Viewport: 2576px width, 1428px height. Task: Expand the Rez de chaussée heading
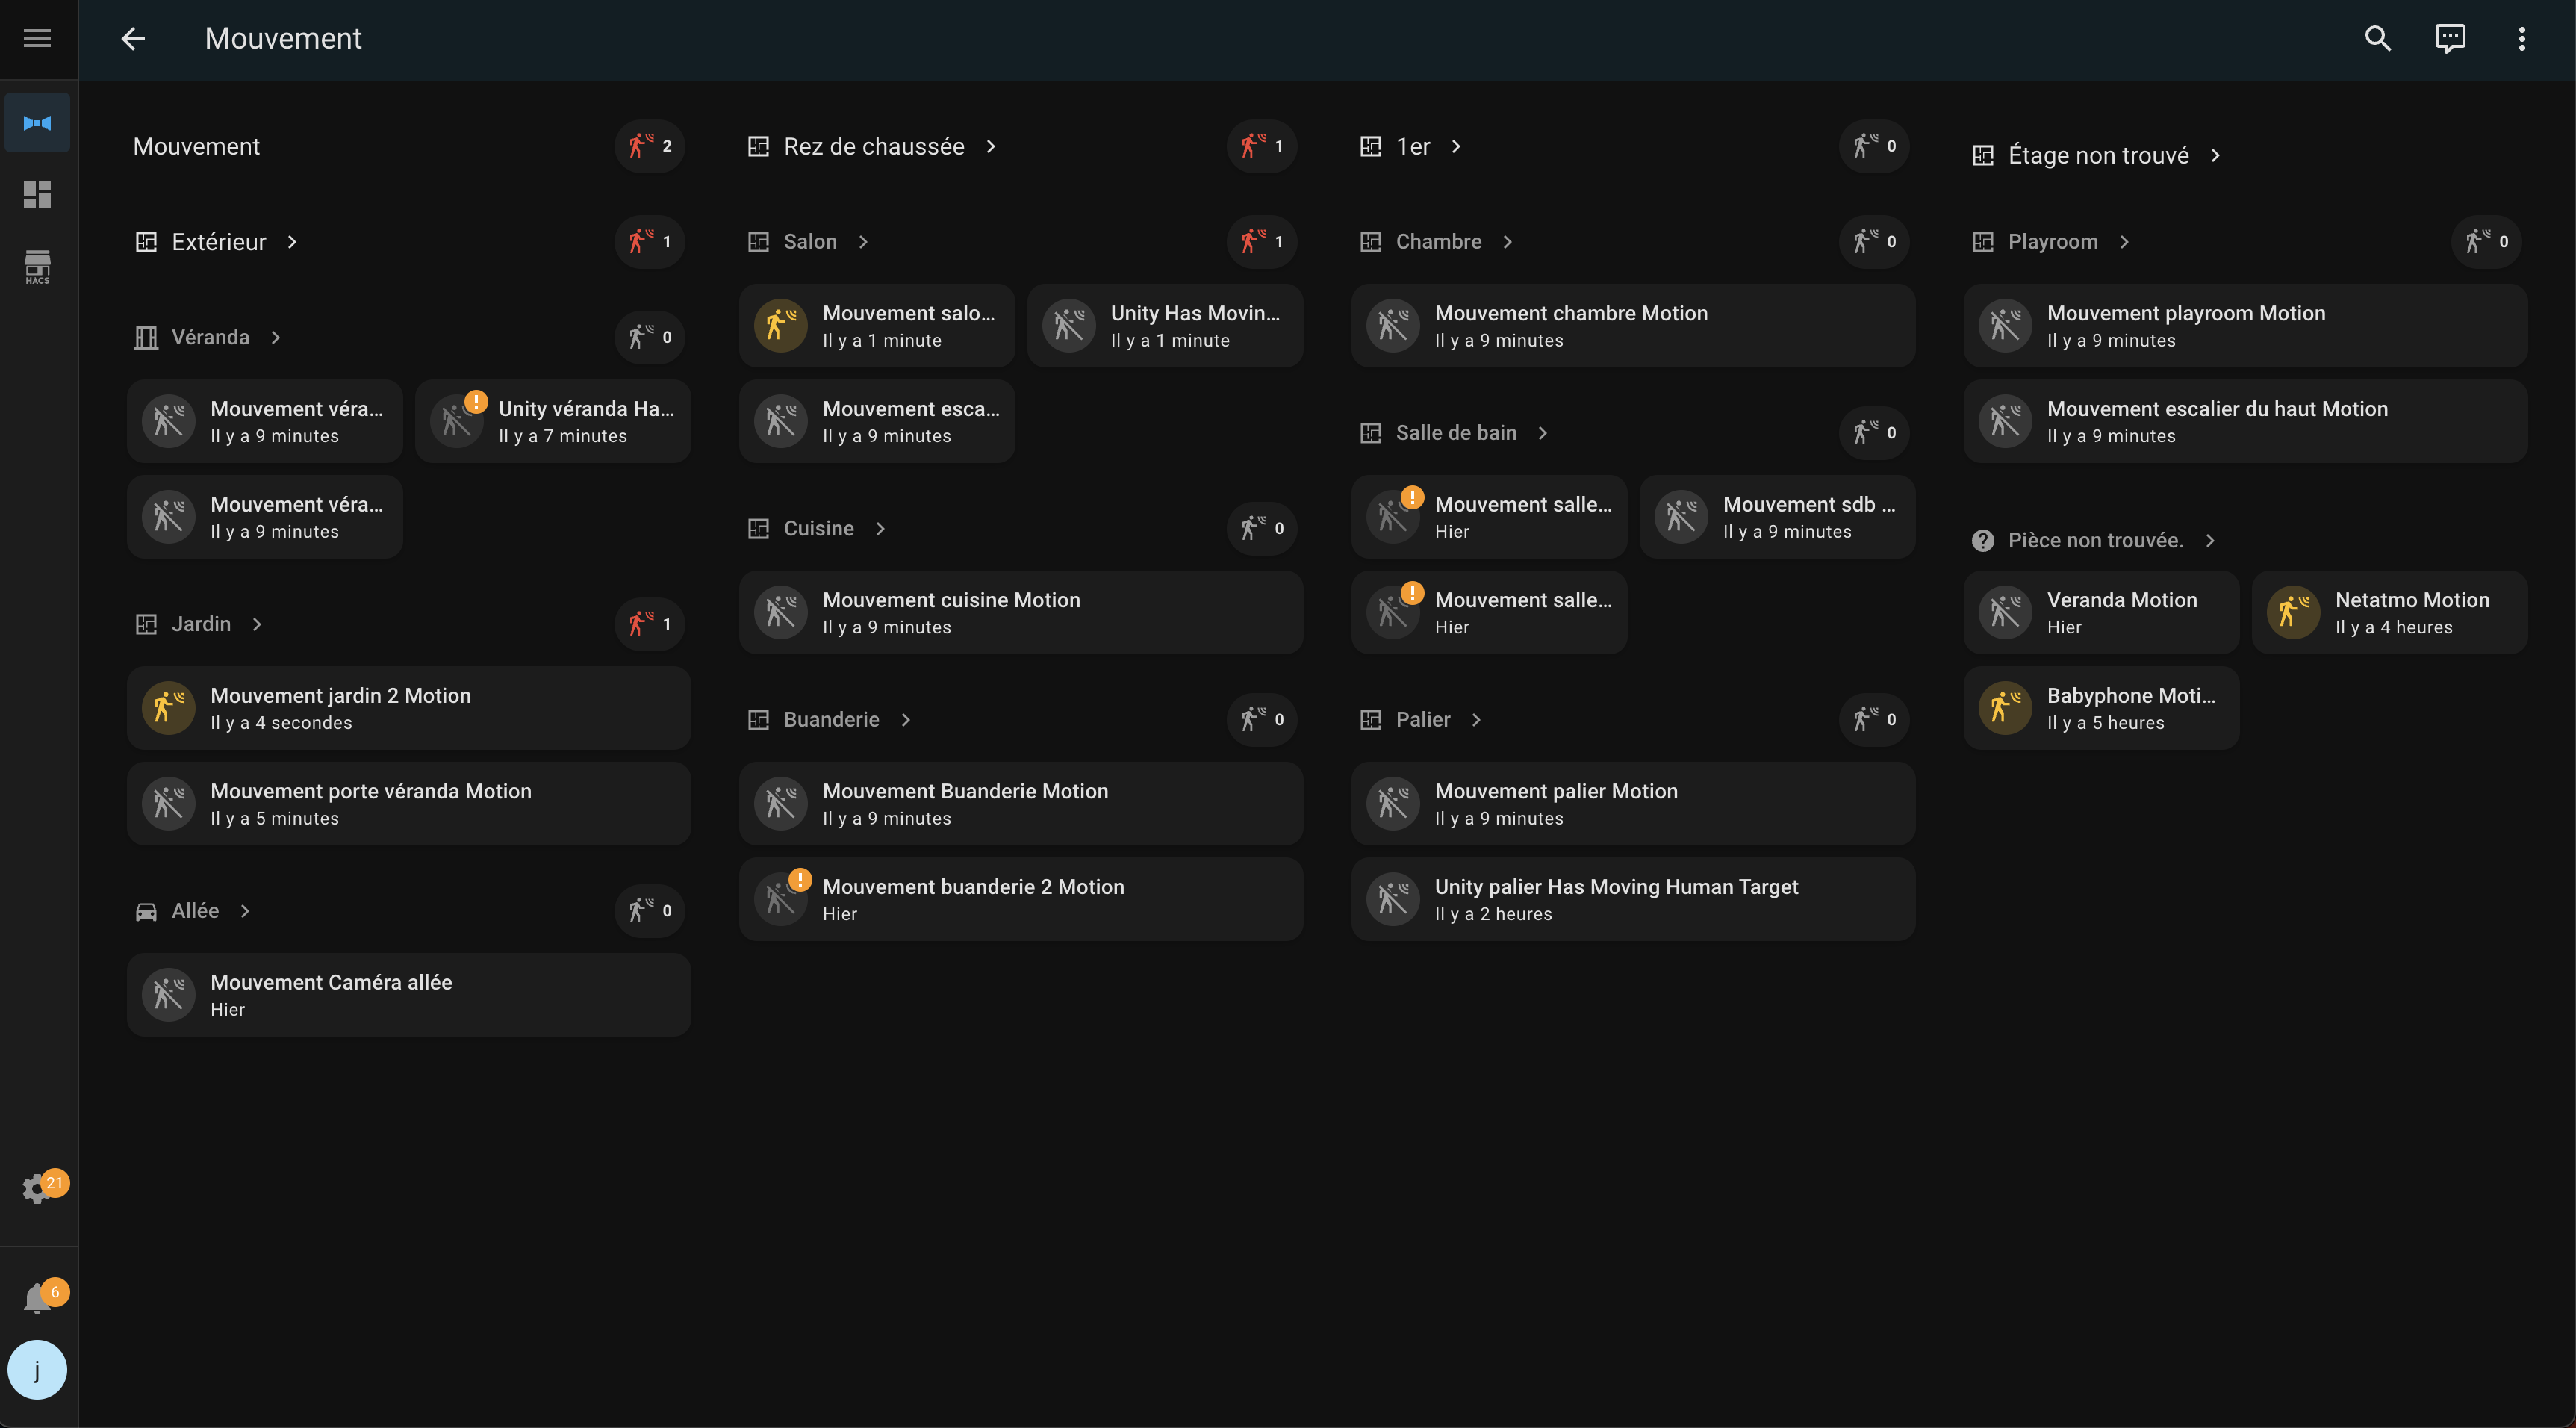(x=873, y=146)
